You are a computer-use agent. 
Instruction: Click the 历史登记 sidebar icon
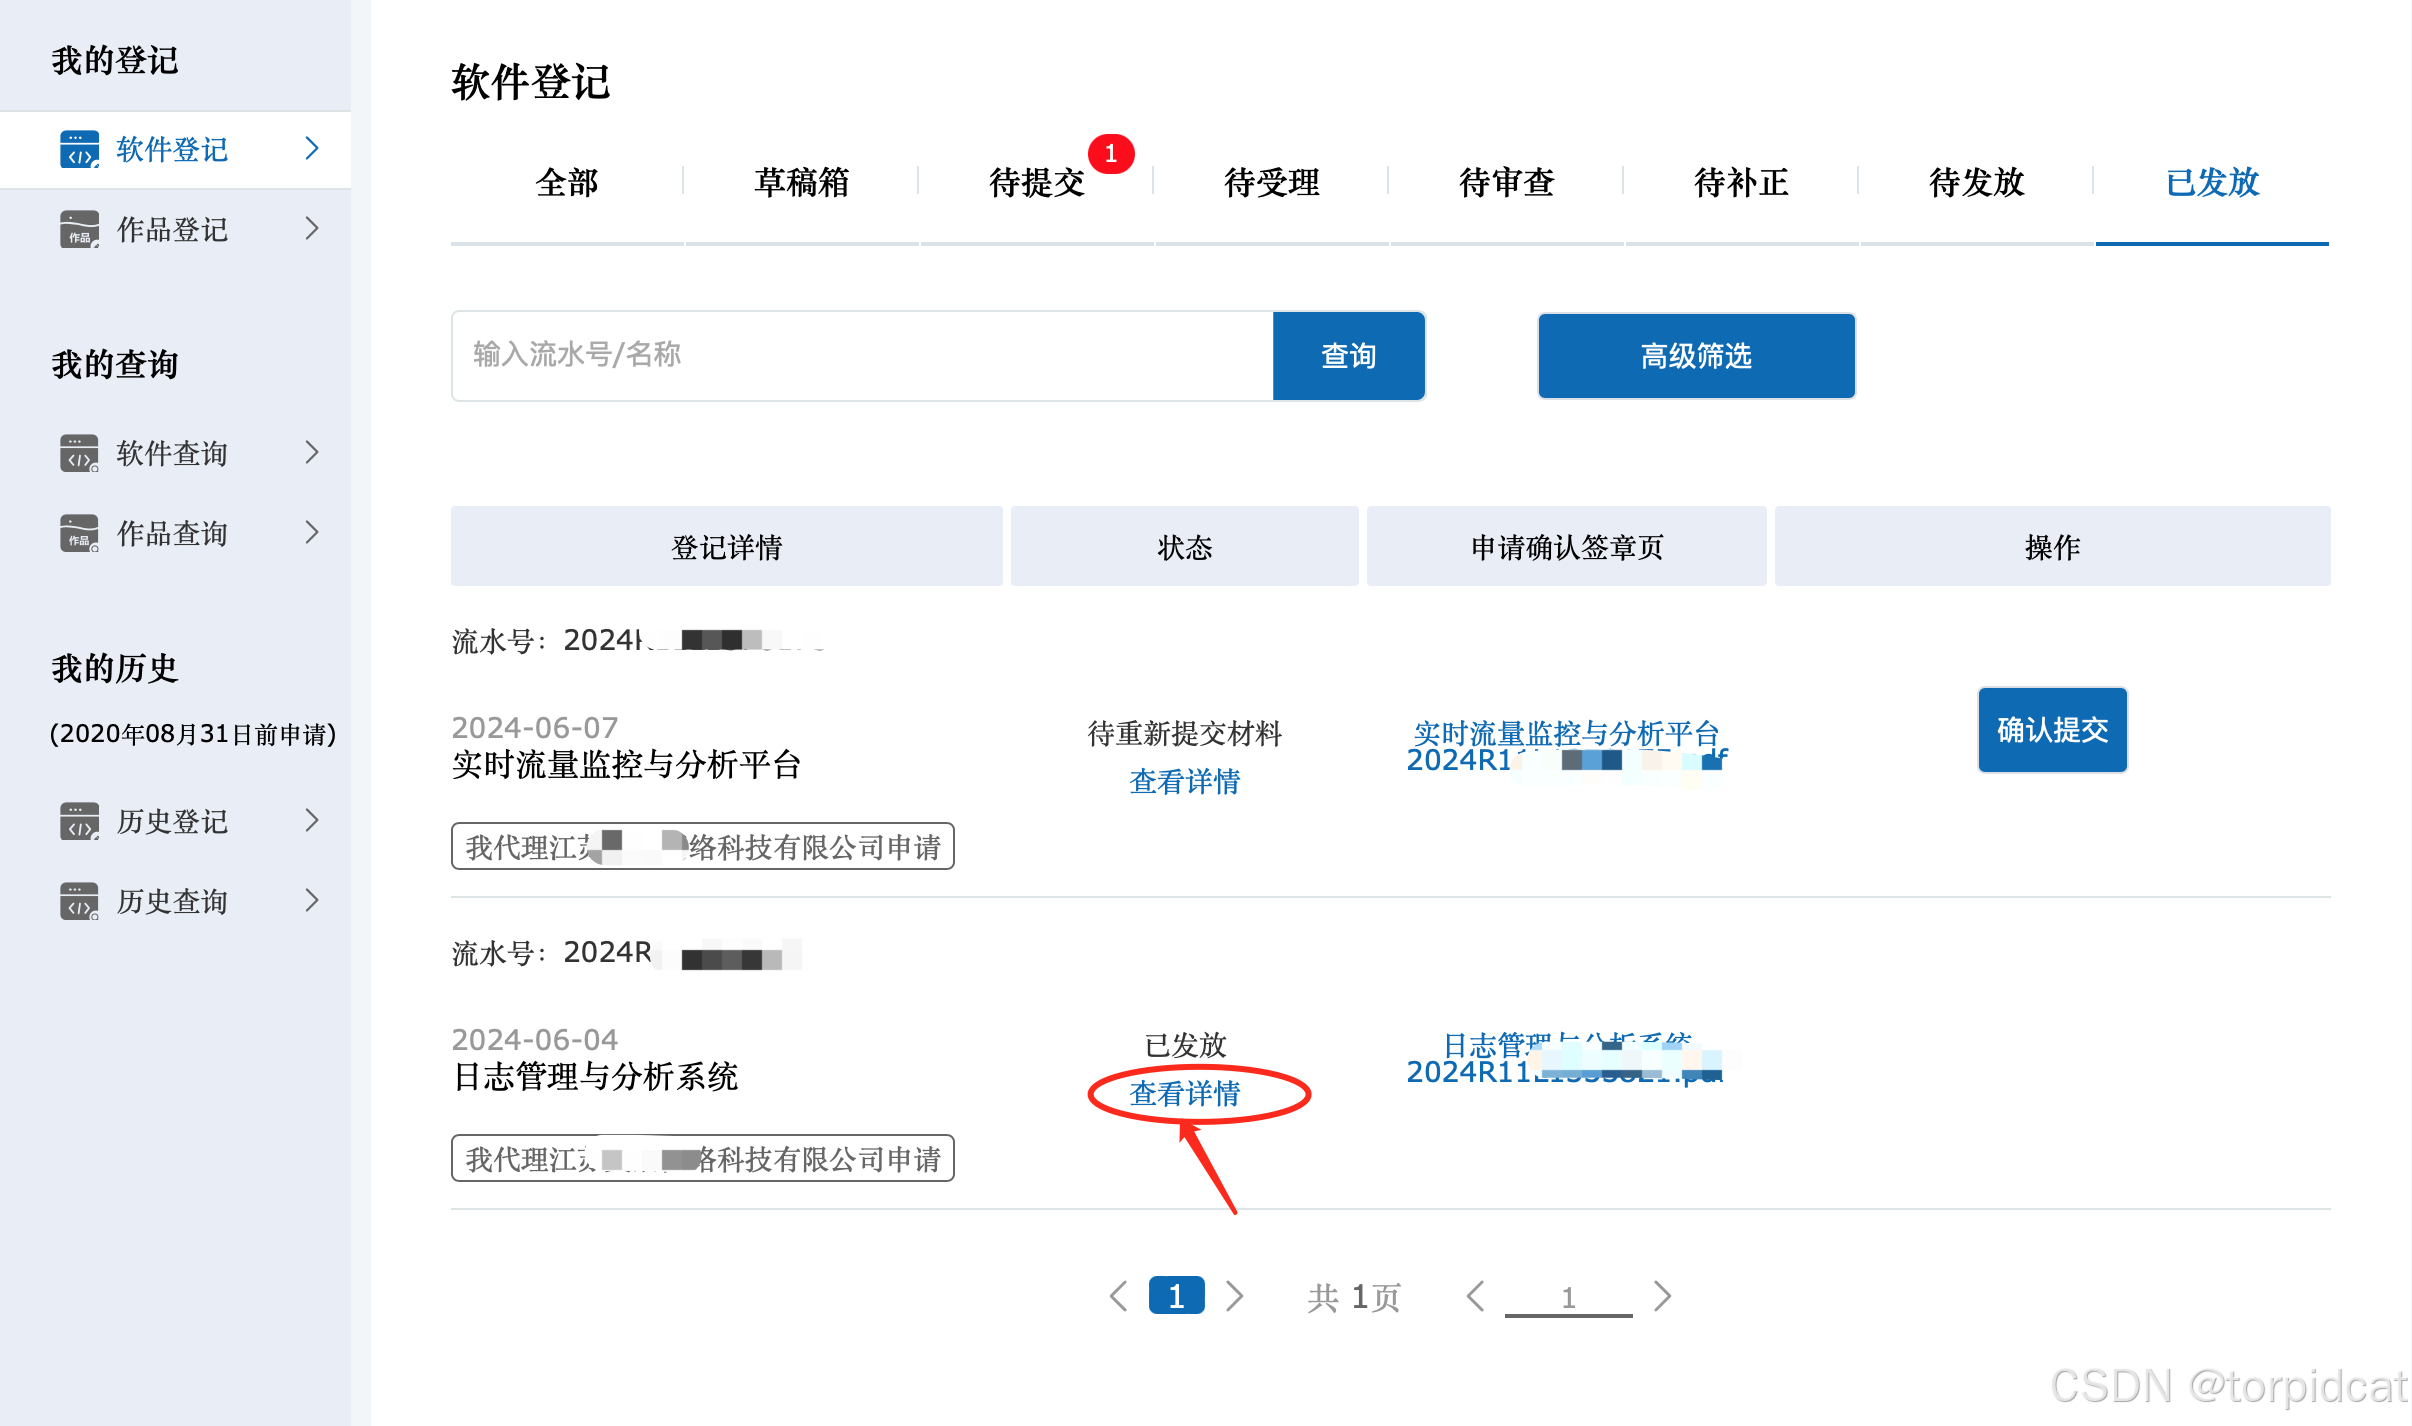point(79,821)
